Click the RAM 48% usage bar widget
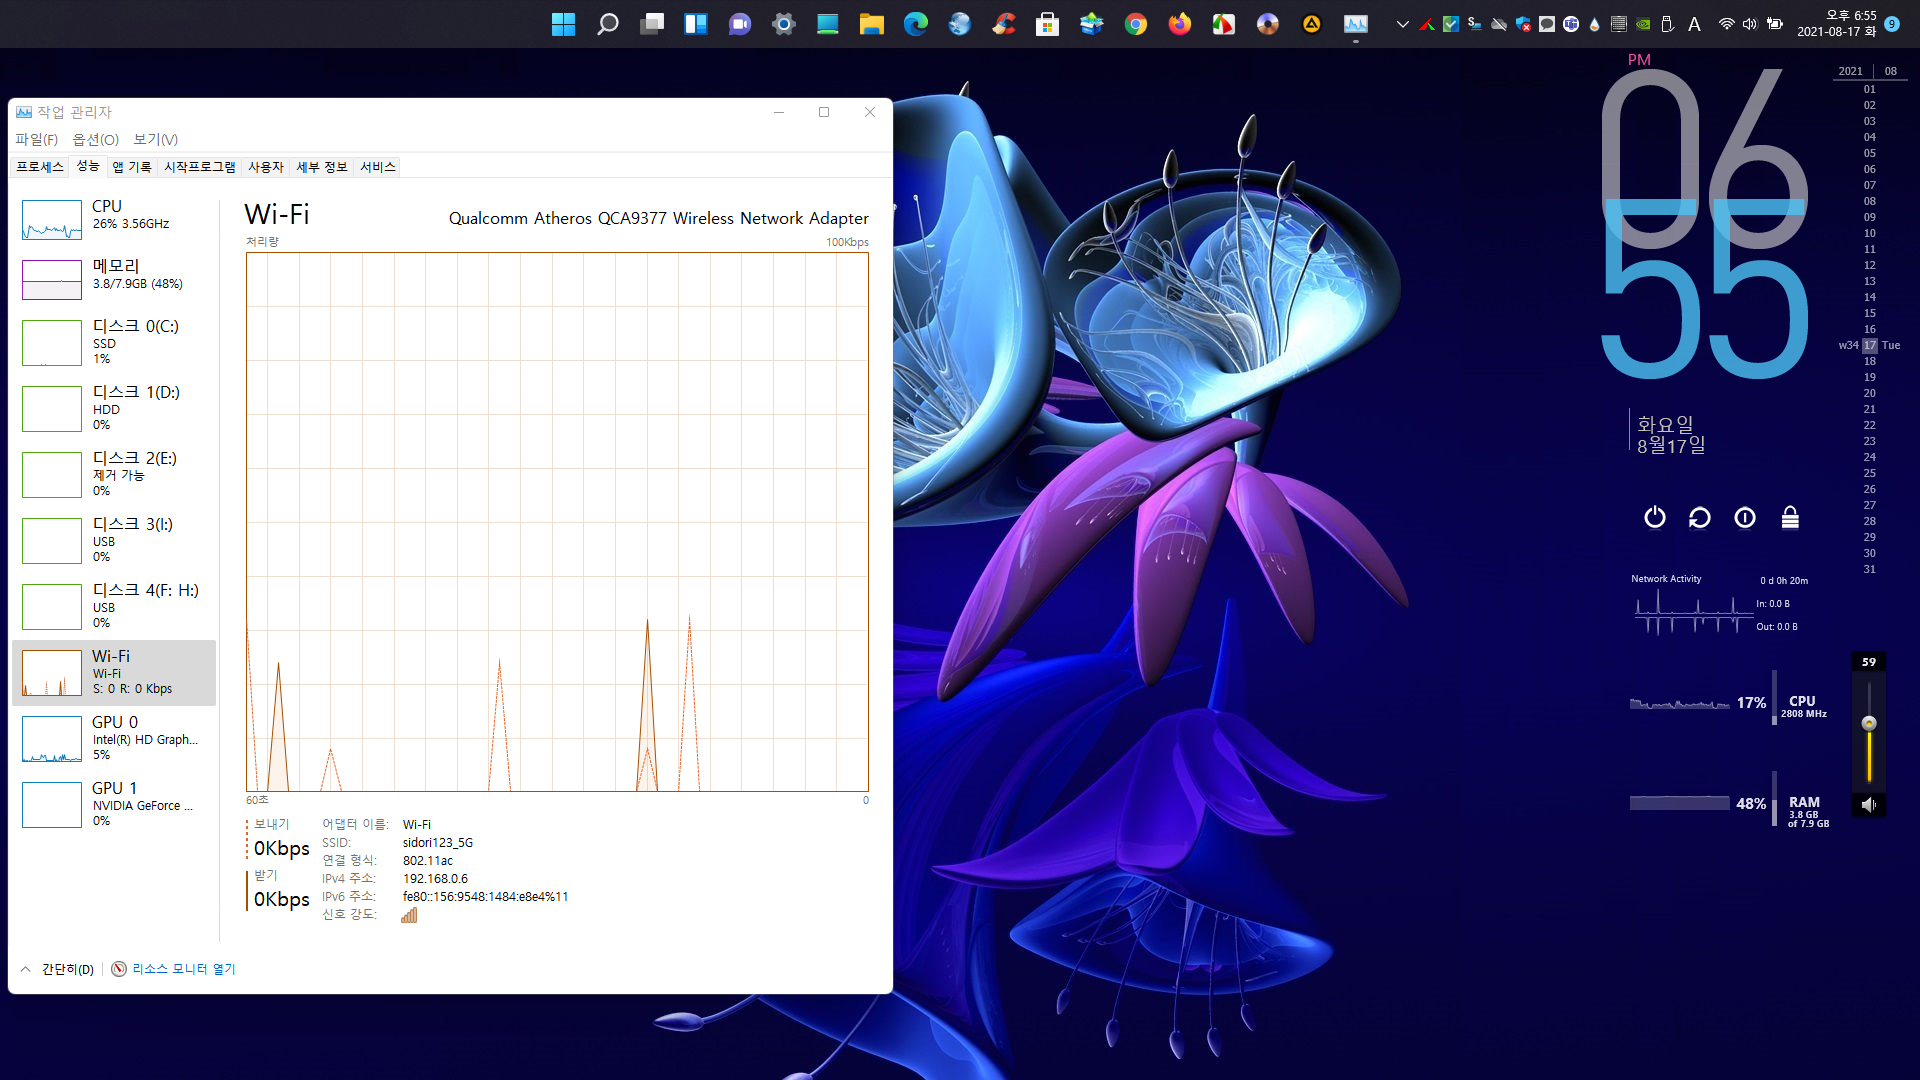 click(x=1679, y=803)
